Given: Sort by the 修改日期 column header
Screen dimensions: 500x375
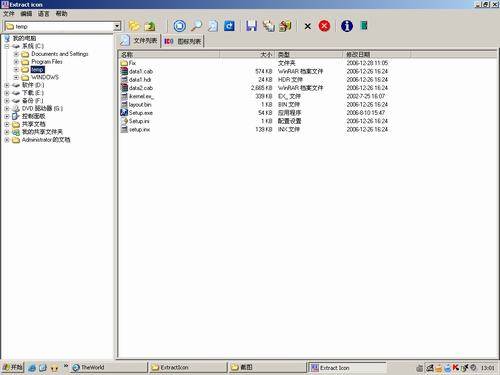Looking at the screenshot, I should (377, 54).
